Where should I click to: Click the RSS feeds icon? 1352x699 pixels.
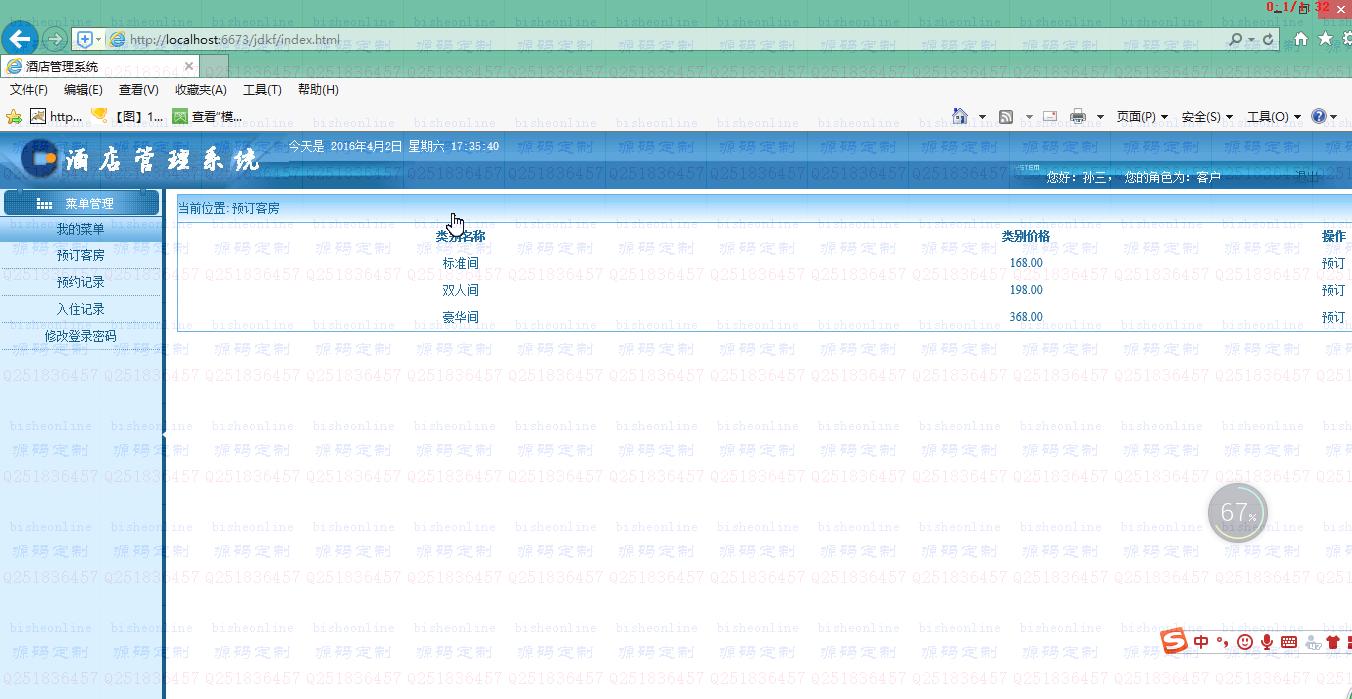tap(1007, 116)
